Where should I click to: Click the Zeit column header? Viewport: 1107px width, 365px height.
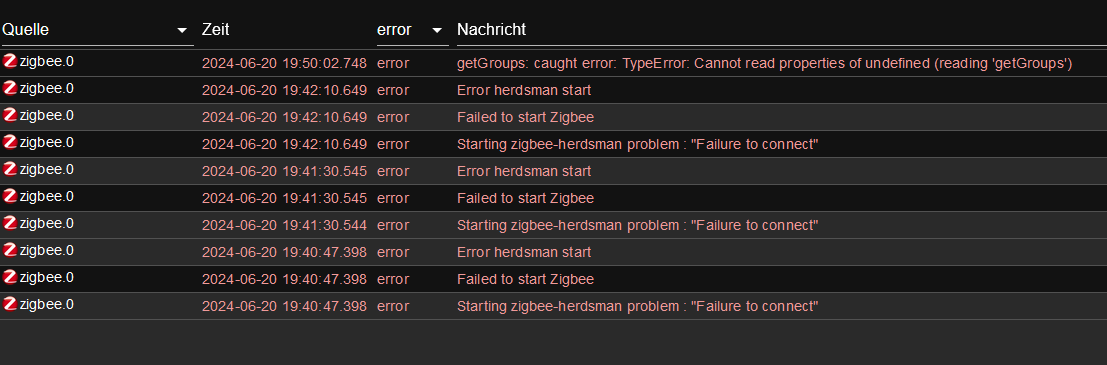click(x=216, y=30)
